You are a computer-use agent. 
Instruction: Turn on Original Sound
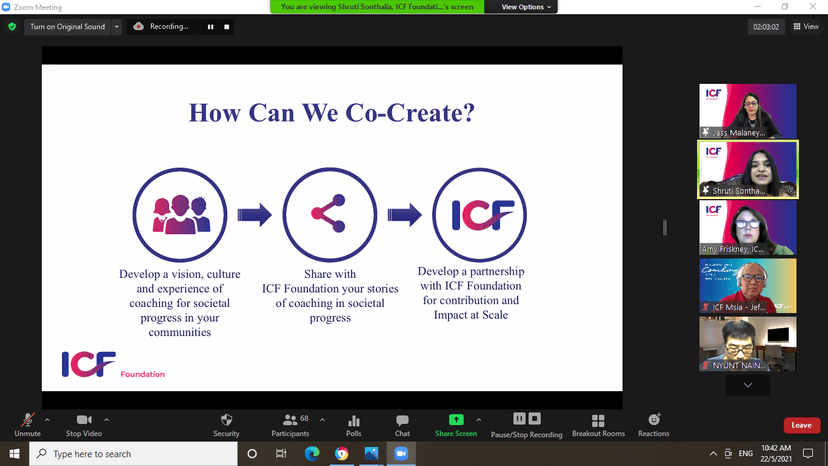click(x=67, y=26)
